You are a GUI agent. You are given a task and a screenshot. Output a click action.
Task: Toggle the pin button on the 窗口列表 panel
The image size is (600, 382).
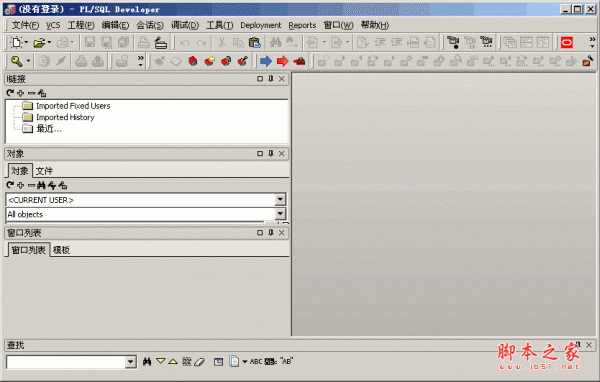click(x=271, y=233)
